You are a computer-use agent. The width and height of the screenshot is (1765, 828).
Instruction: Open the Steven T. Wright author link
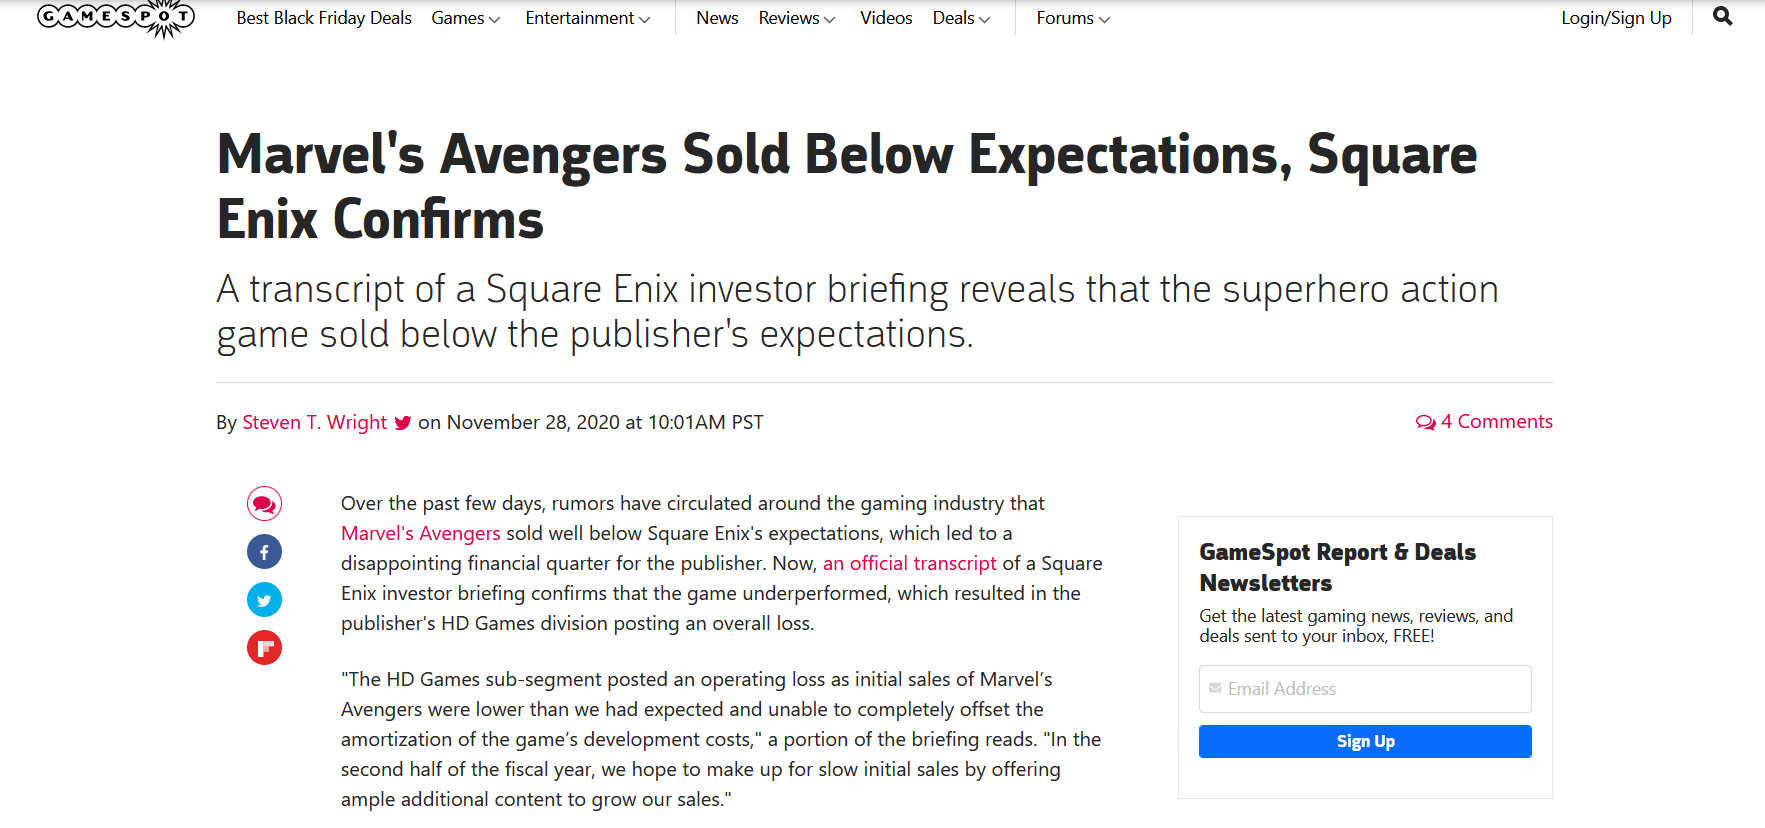(x=314, y=423)
